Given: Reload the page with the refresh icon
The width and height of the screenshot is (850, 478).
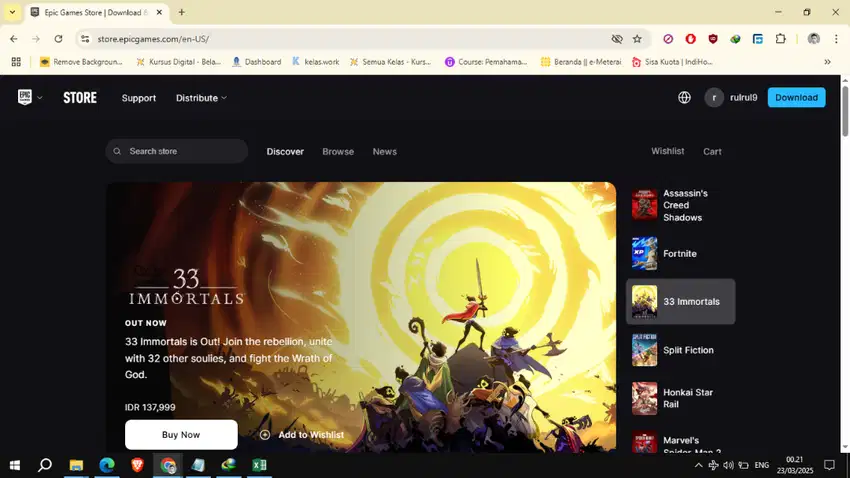Looking at the screenshot, I should [x=59, y=39].
